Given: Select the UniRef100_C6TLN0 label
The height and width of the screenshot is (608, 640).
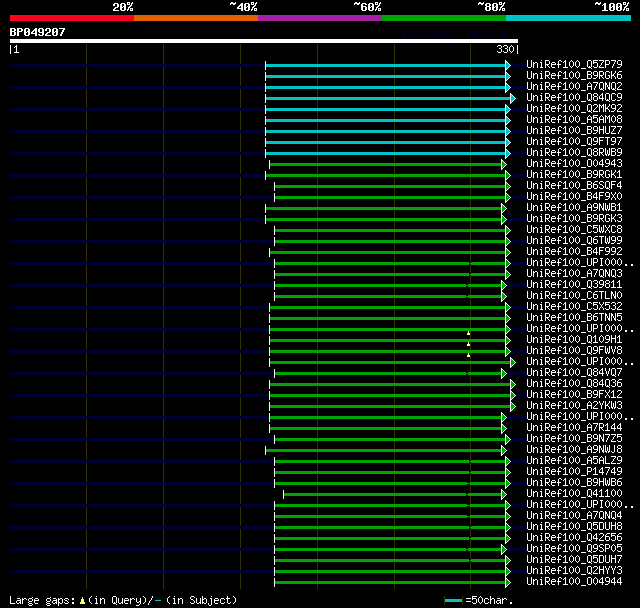Looking at the screenshot, I should [x=574, y=296].
